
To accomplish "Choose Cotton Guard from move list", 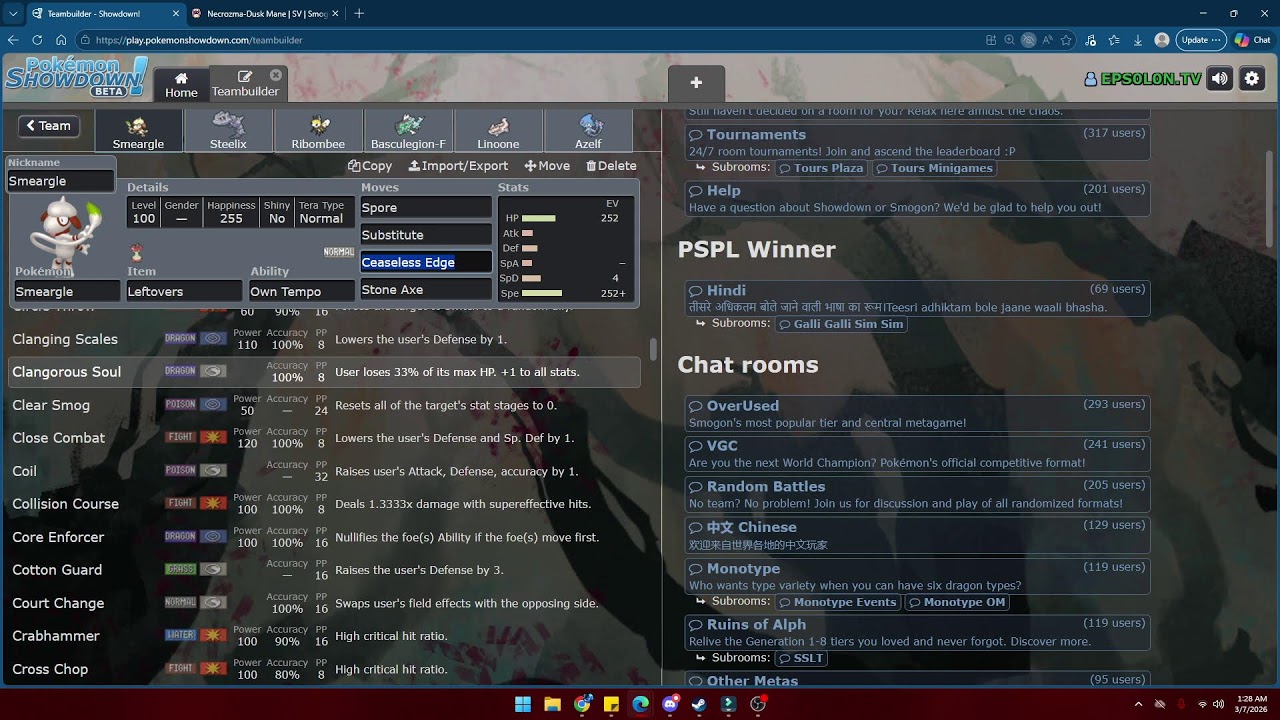I will click(325, 570).
